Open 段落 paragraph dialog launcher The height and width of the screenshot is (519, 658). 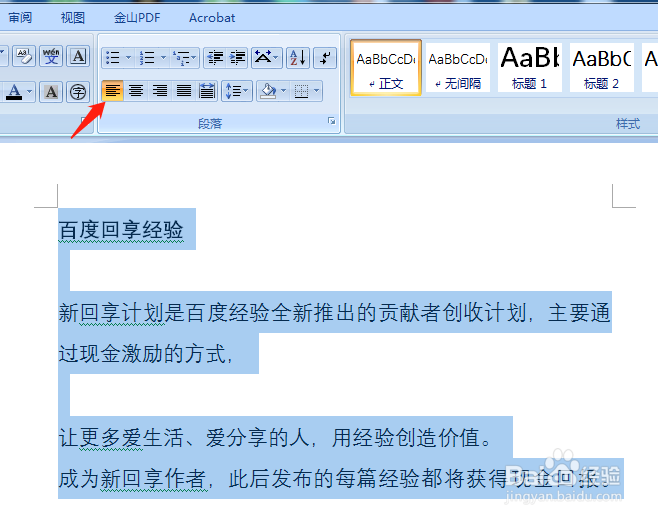click(x=332, y=121)
